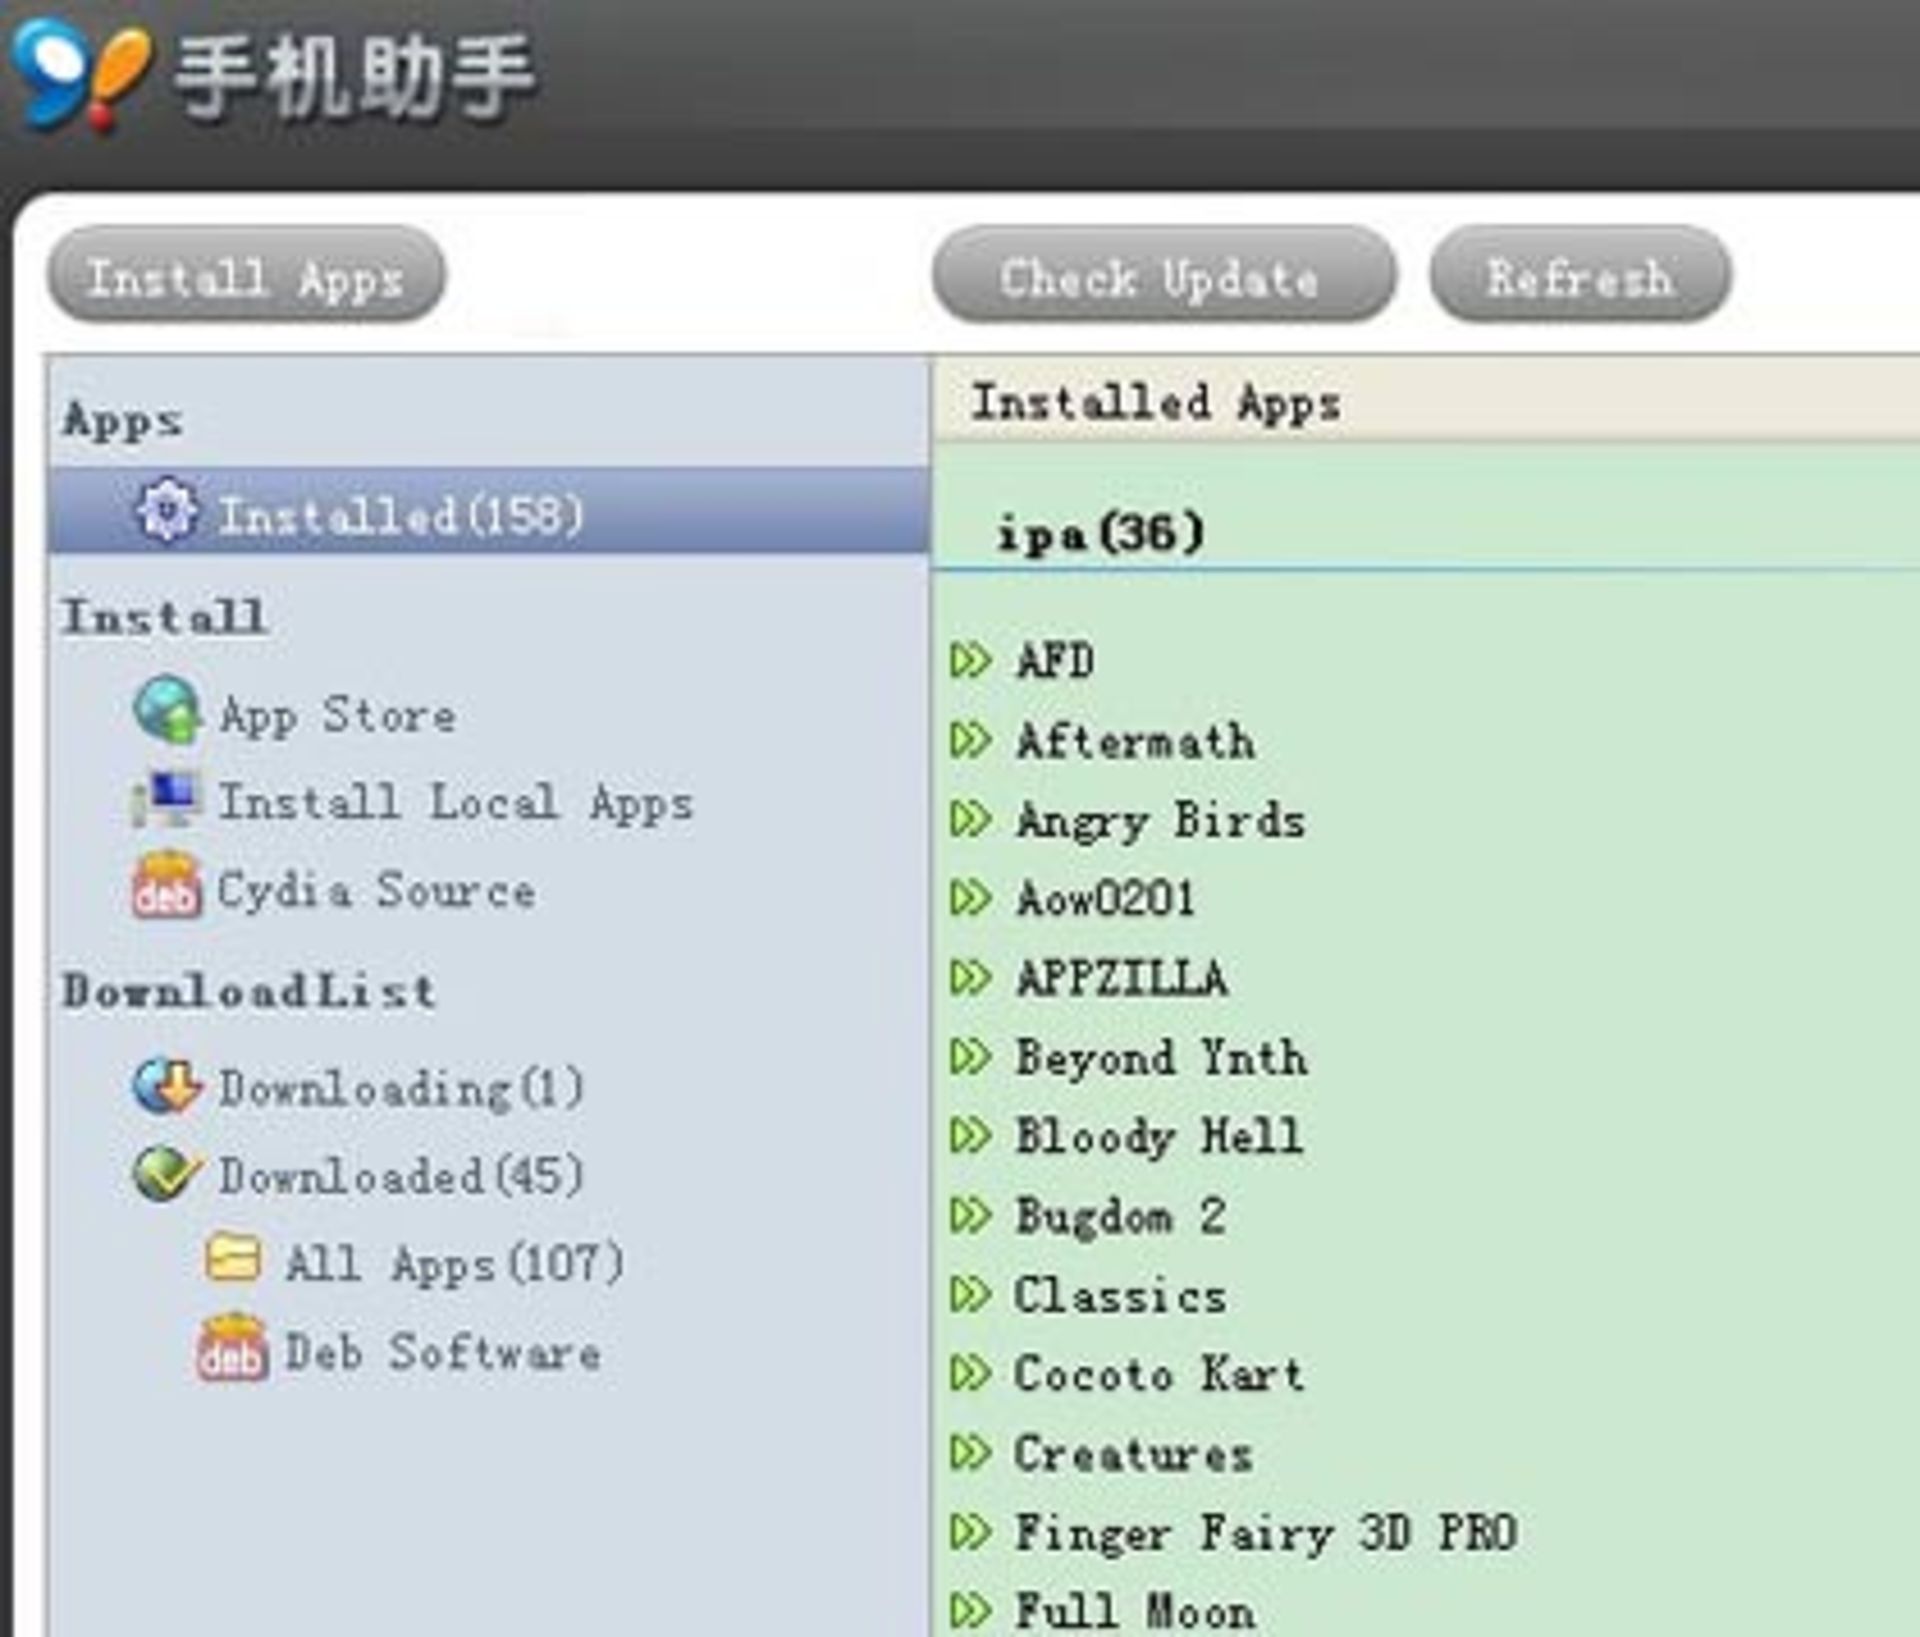Open Cydia Source
1920x1637 pixels.
coord(376,891)
